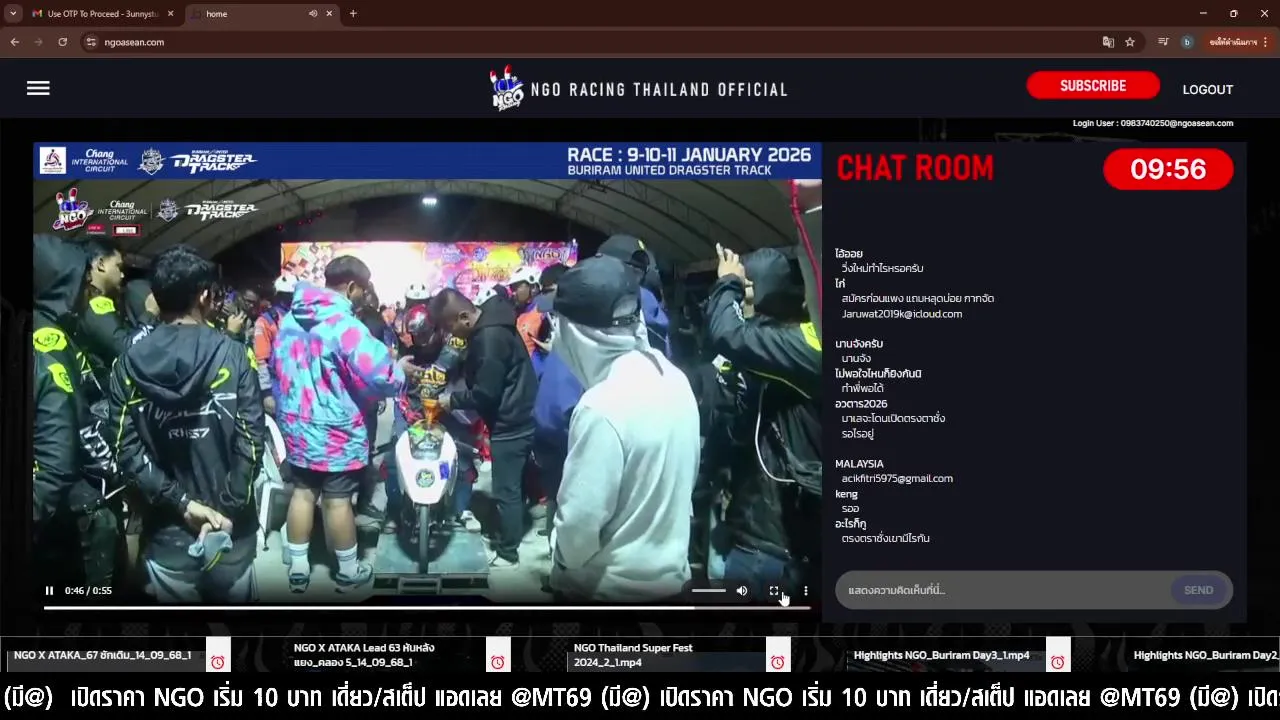Viewport: 1280px width, 720px height.
Task: Bookmark this page with star
Action: (x=1130, y=42)
